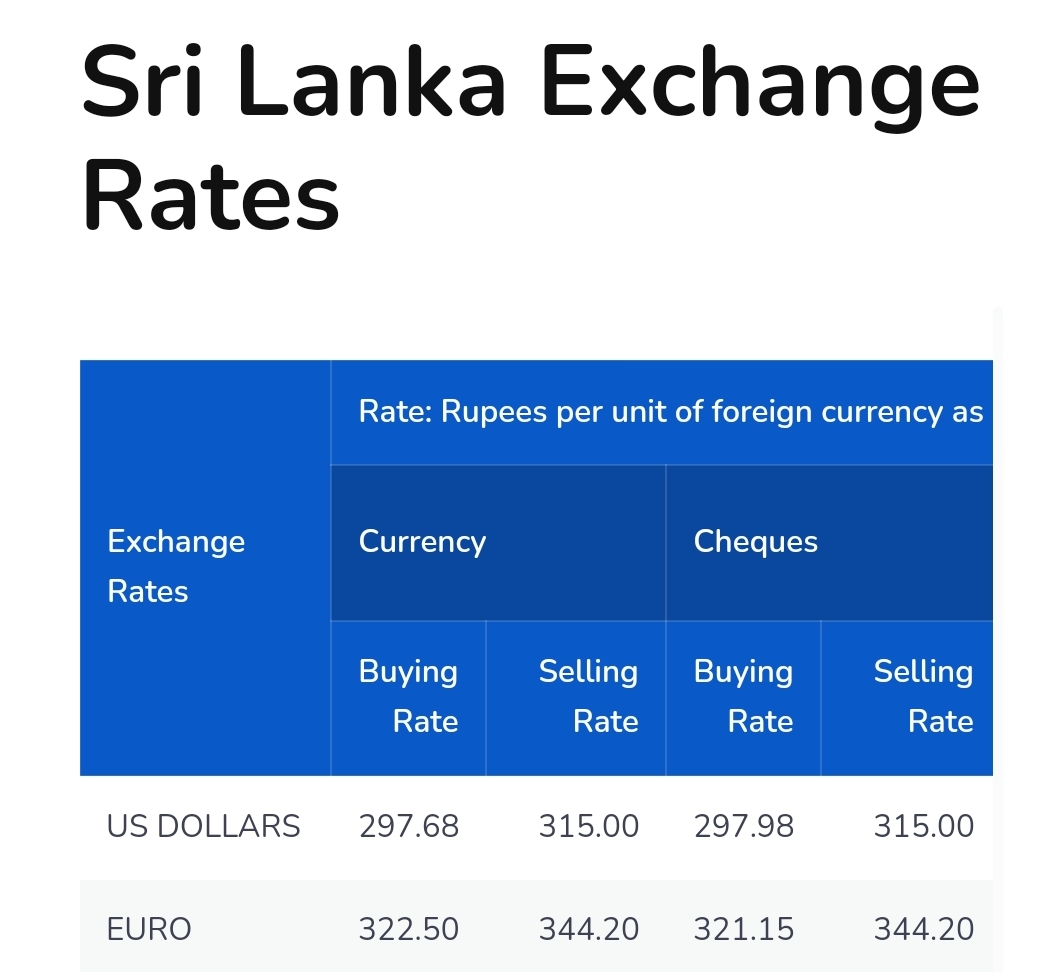Click the word 'Lanka' in page heading

pos(372,83)
